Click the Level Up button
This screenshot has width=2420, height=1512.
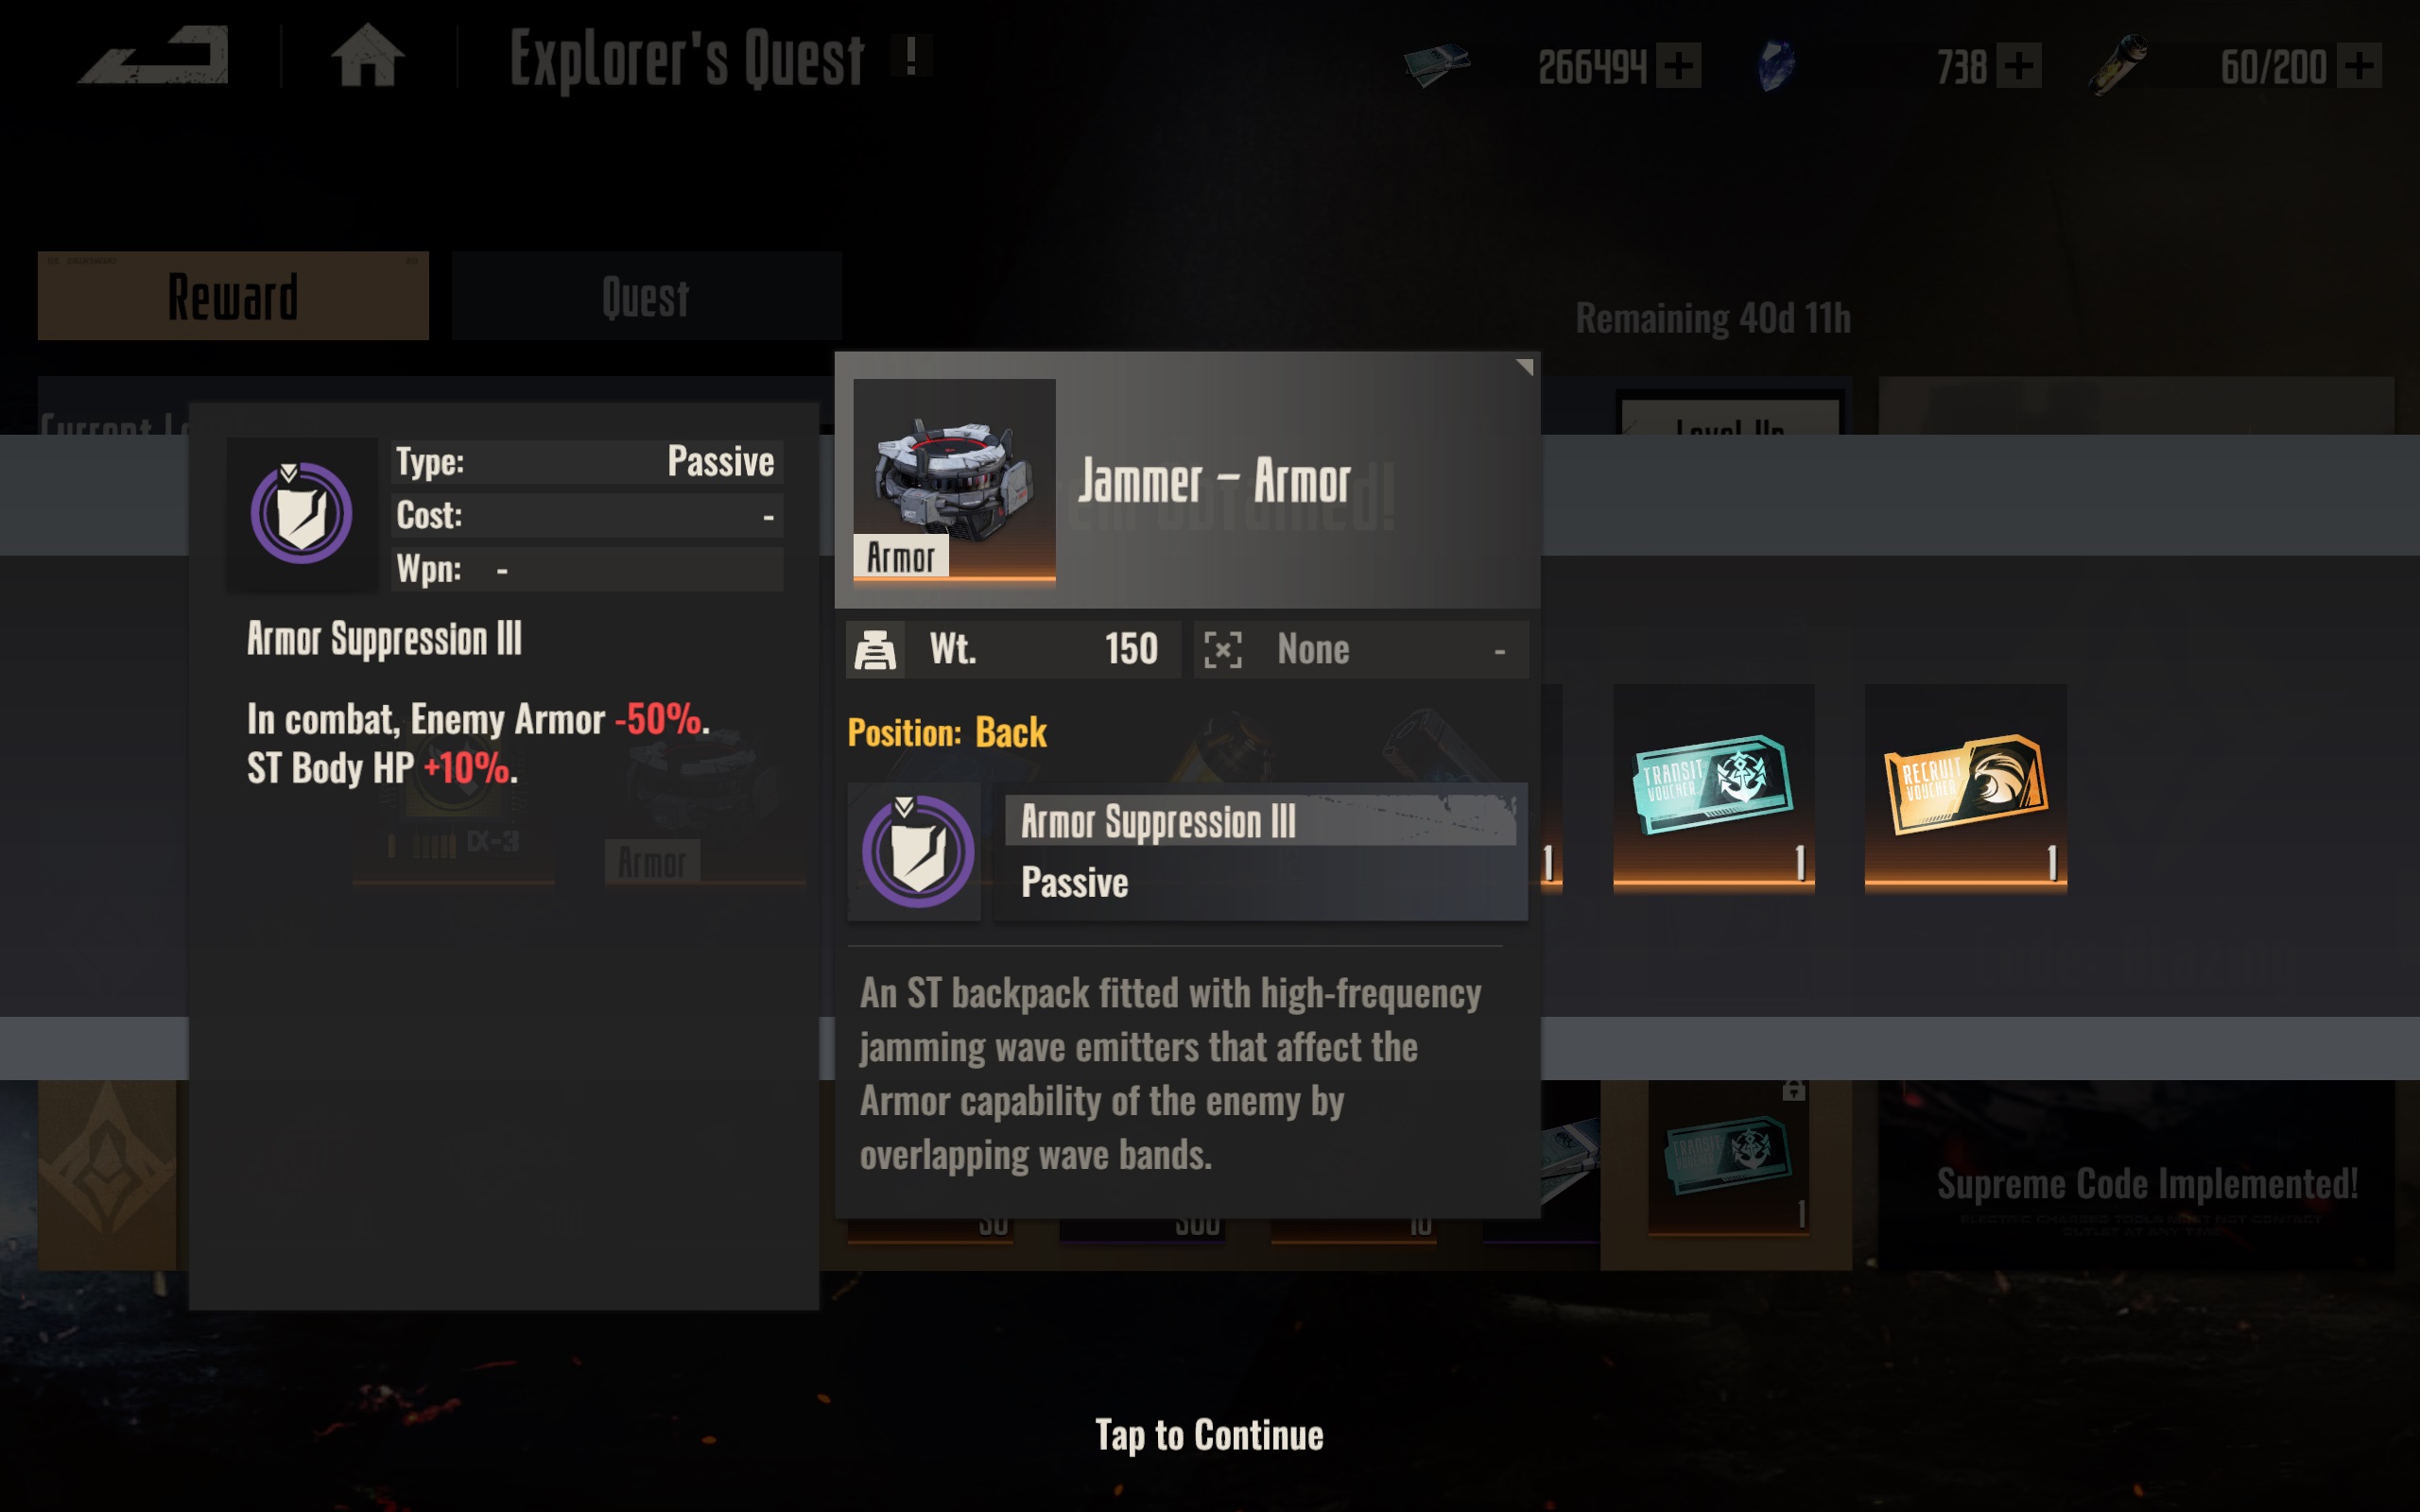tap(1729, 416)
